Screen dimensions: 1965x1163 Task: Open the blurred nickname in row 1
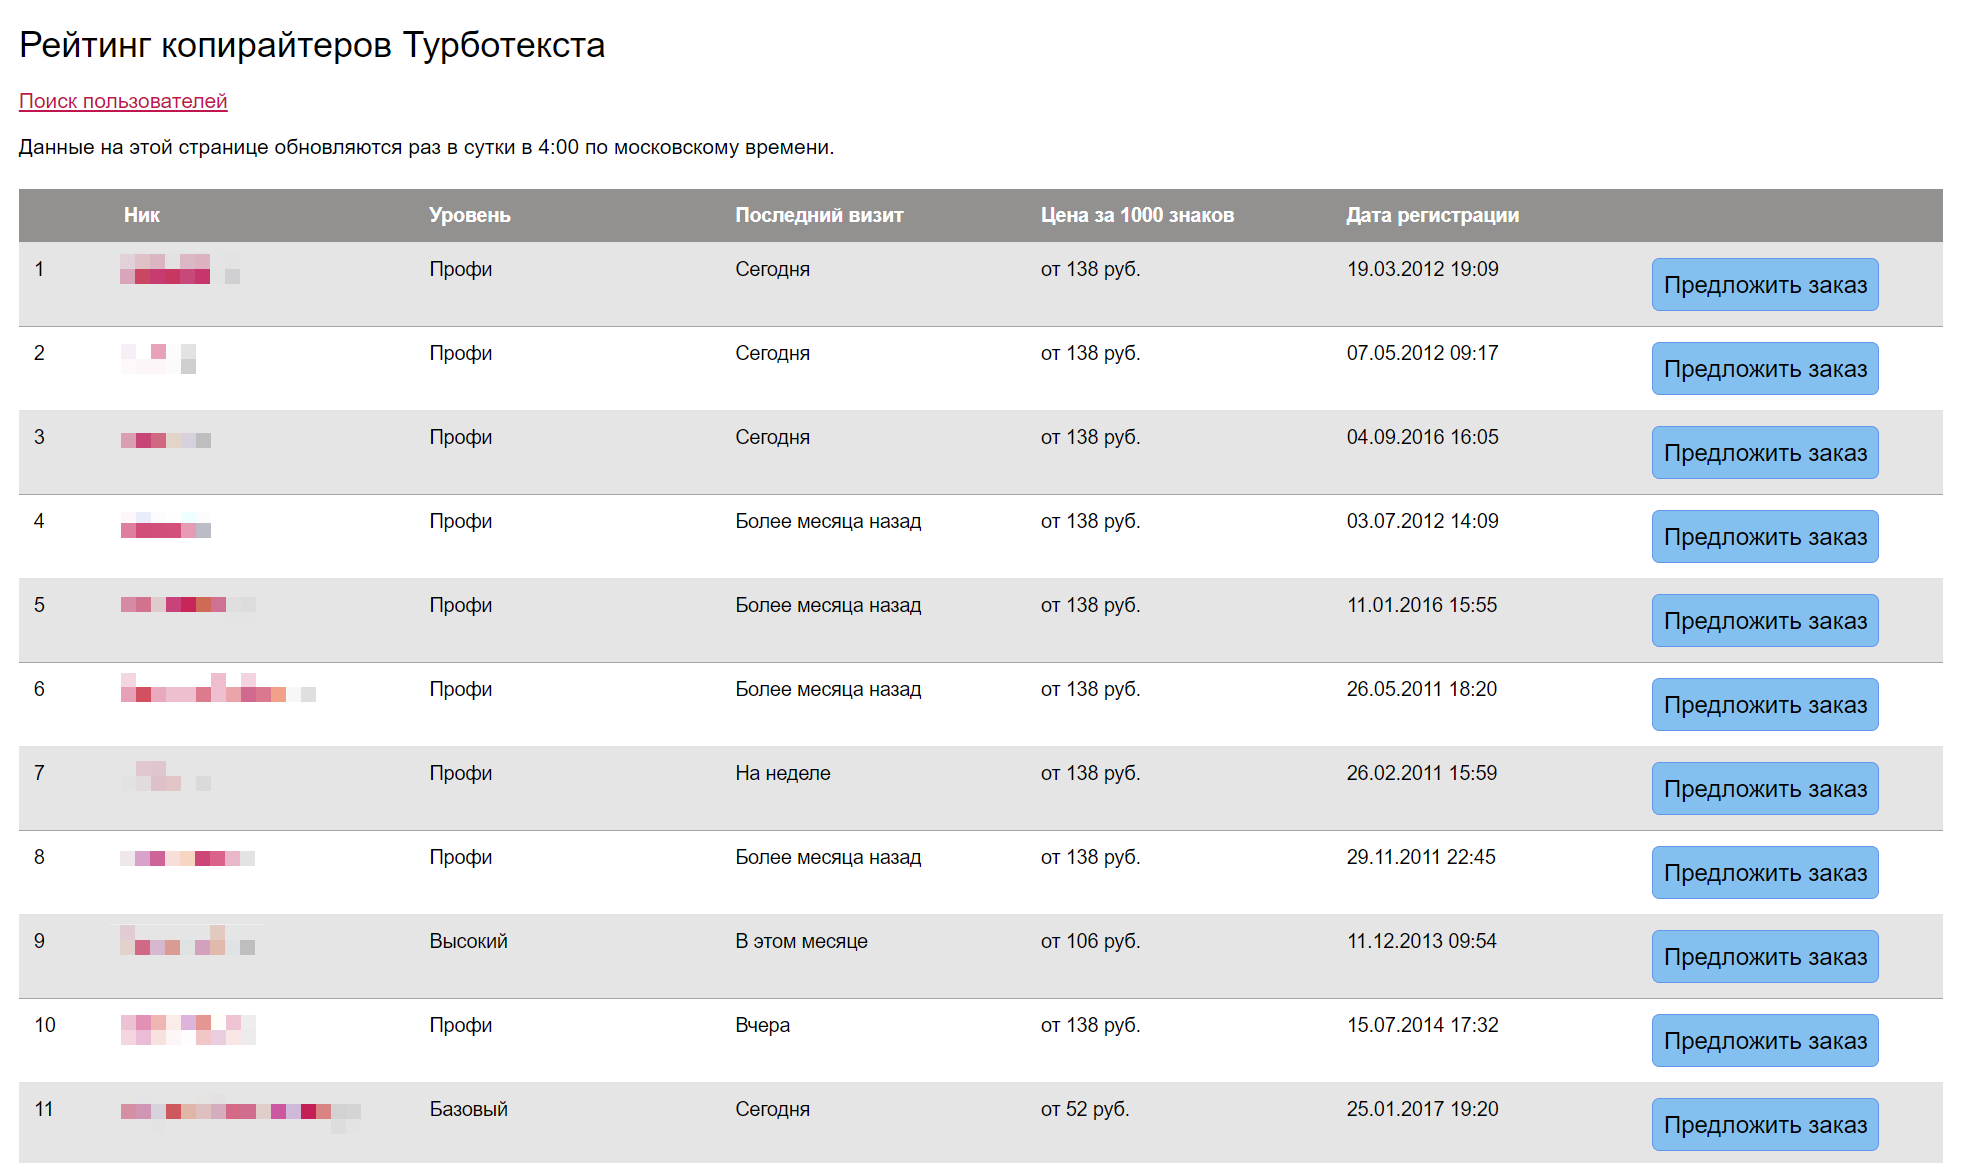[180, 269]
